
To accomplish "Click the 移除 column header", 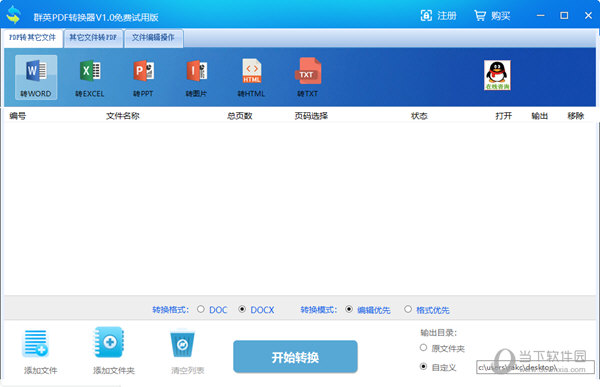I will (x=576, y=116).
